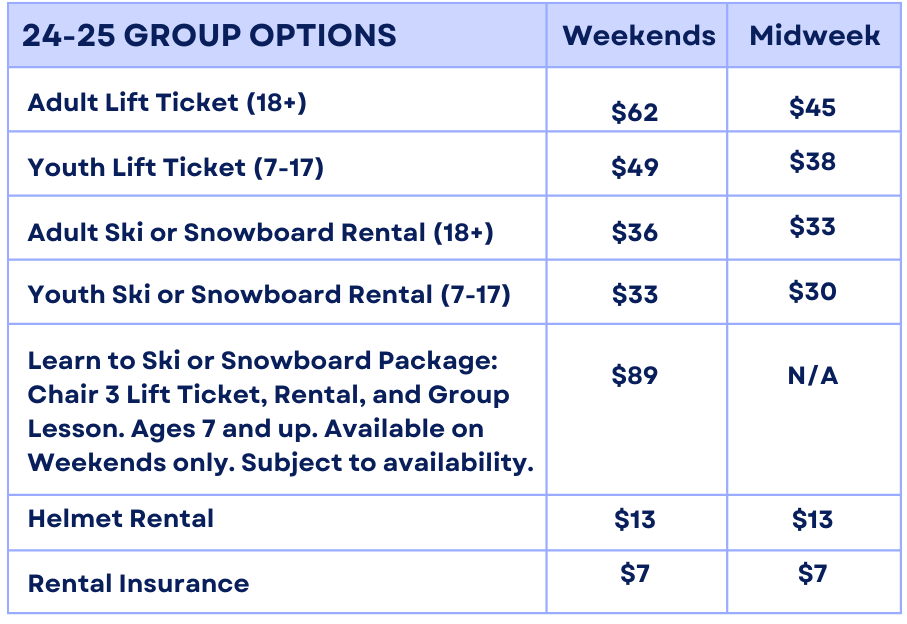Select the Midweek column header

tap(814, 36)
